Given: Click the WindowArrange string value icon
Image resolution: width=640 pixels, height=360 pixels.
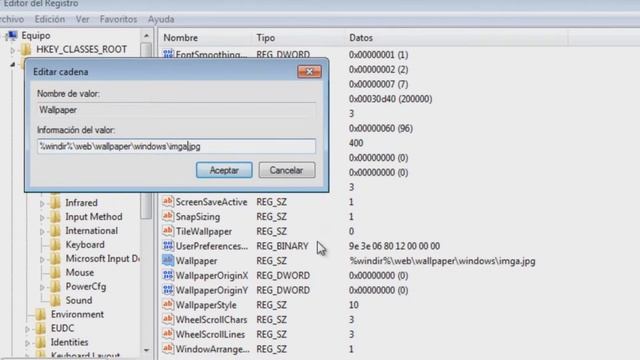Looking at the screenshot, I should click(168, 349).
